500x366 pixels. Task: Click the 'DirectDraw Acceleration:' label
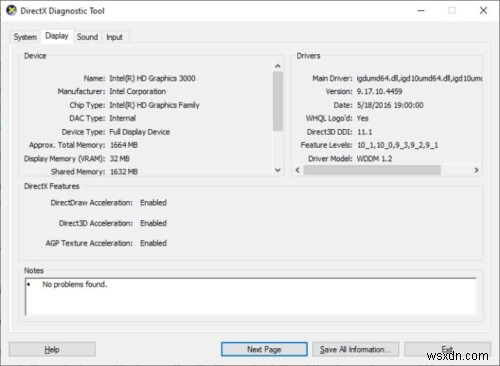coord(92,203)
